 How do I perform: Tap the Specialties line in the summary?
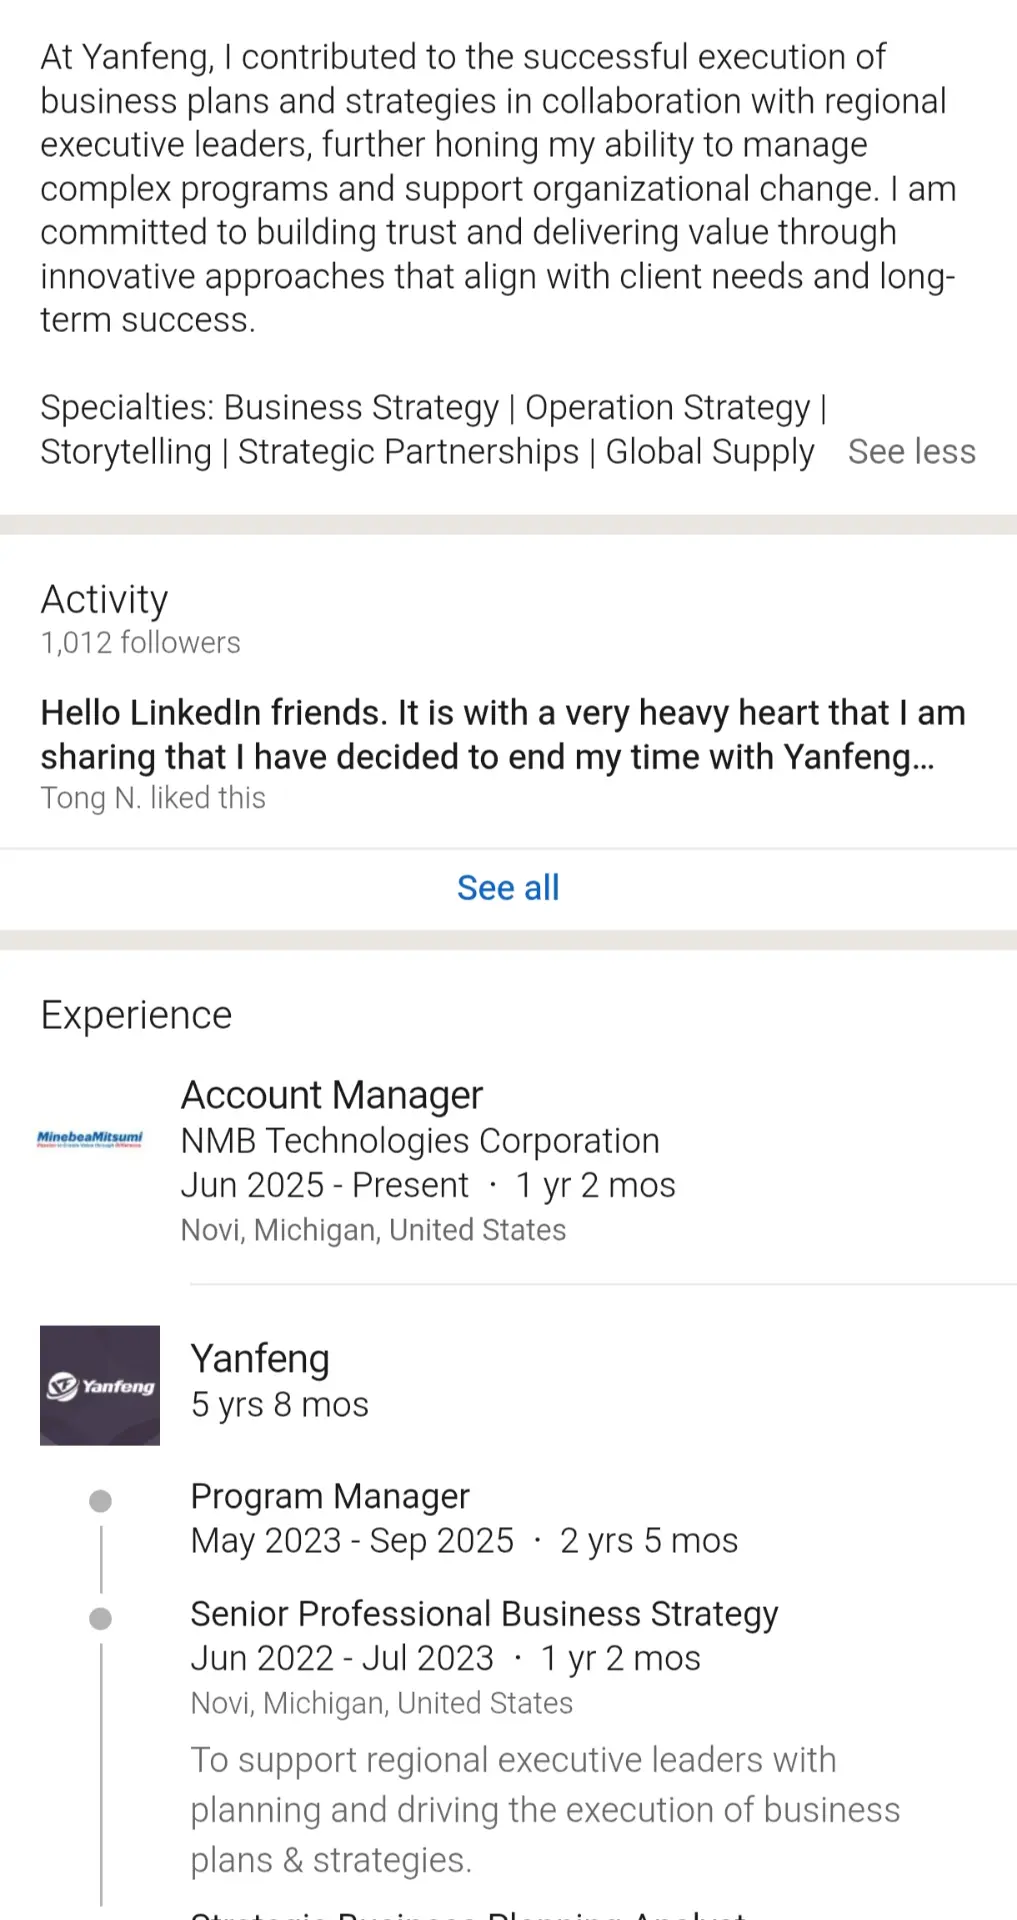tap(434, 430)
